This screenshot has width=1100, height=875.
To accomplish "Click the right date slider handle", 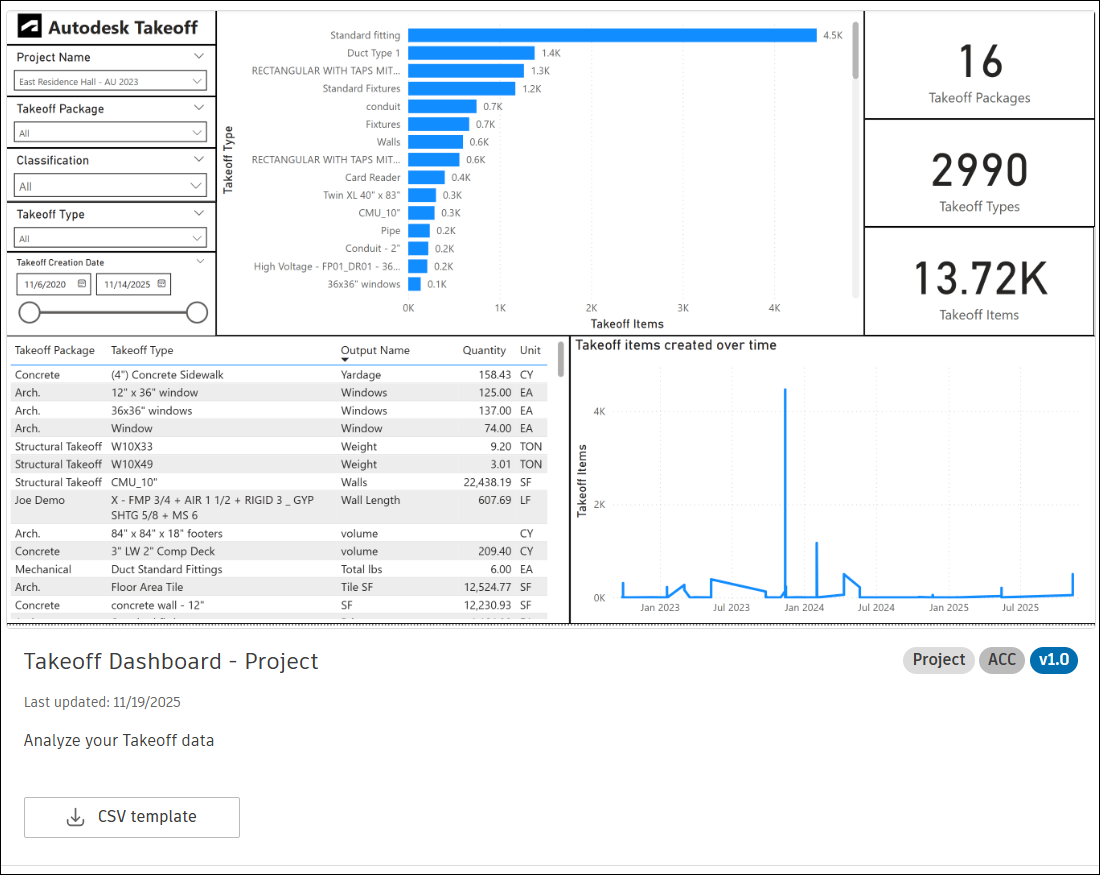I will pyautogui.click(x=197, y=312).
